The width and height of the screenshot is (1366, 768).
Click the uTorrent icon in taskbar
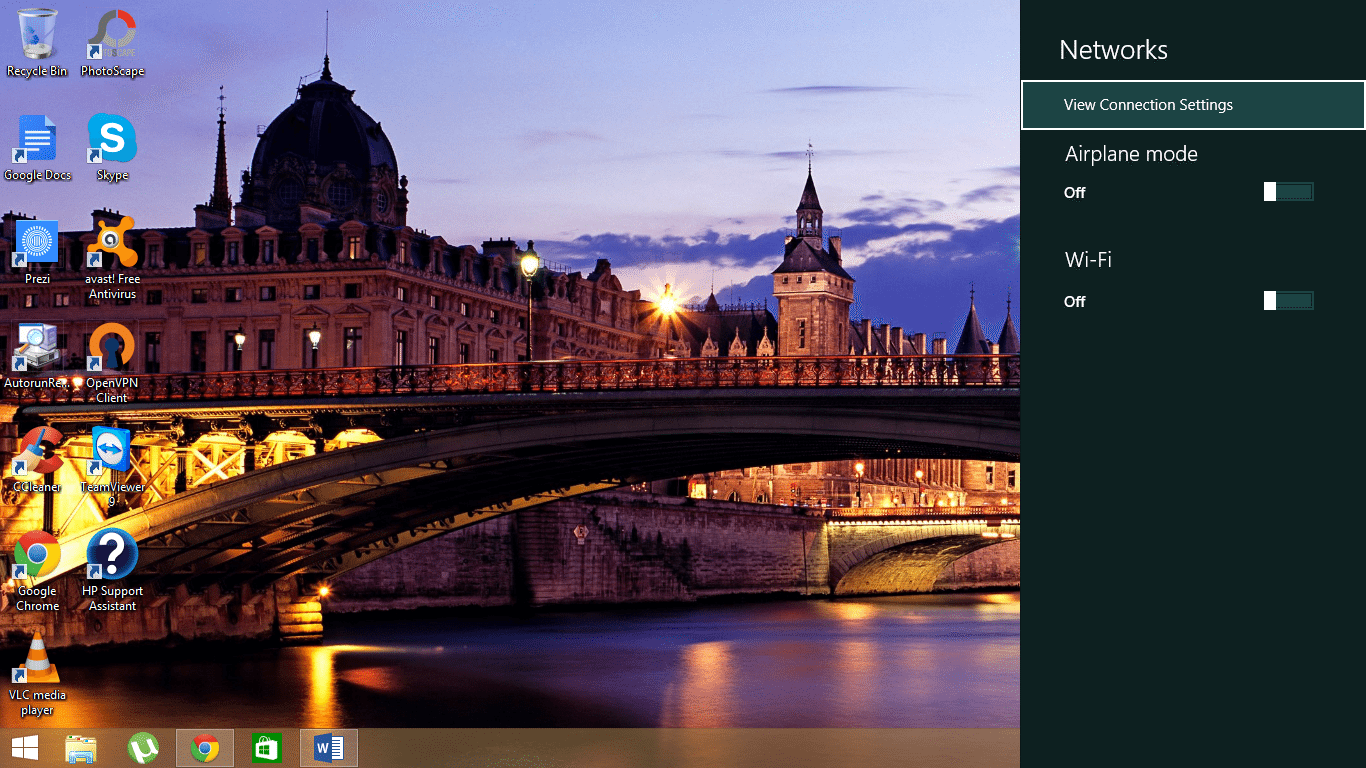pyautogui.click(x=144, y=748)
